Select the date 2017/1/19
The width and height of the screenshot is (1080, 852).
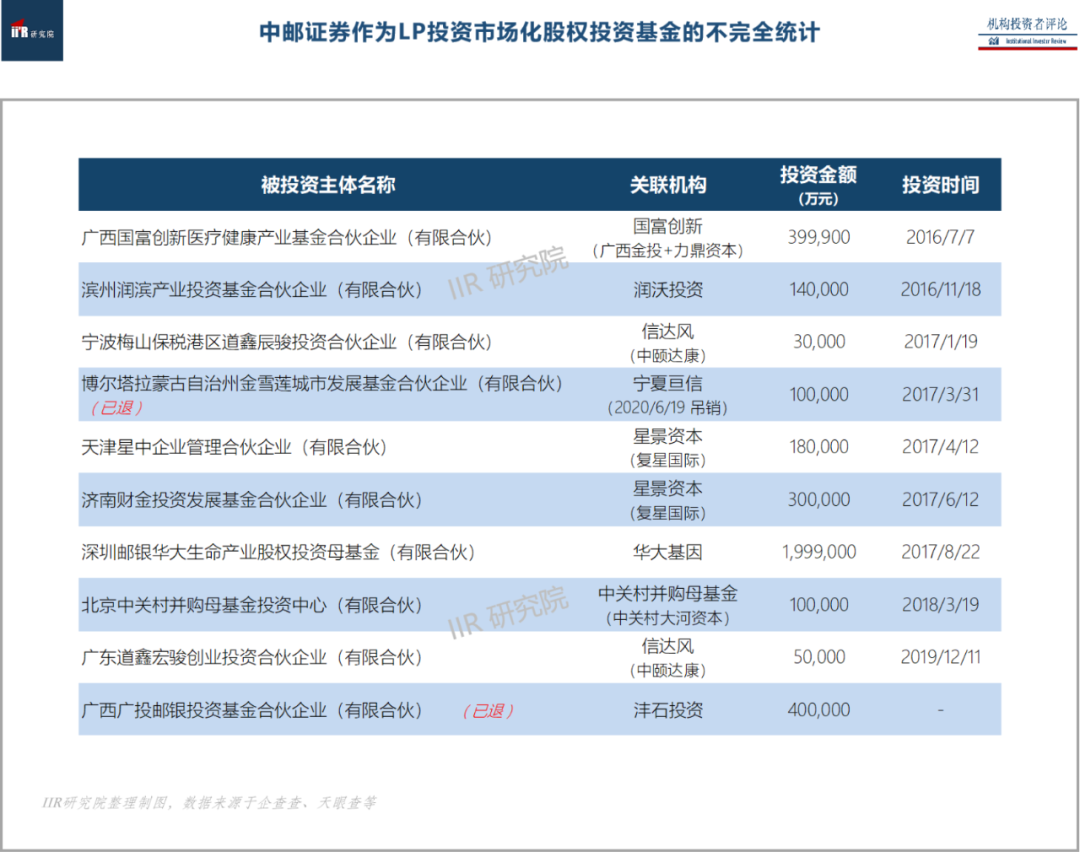click(941, 342)
